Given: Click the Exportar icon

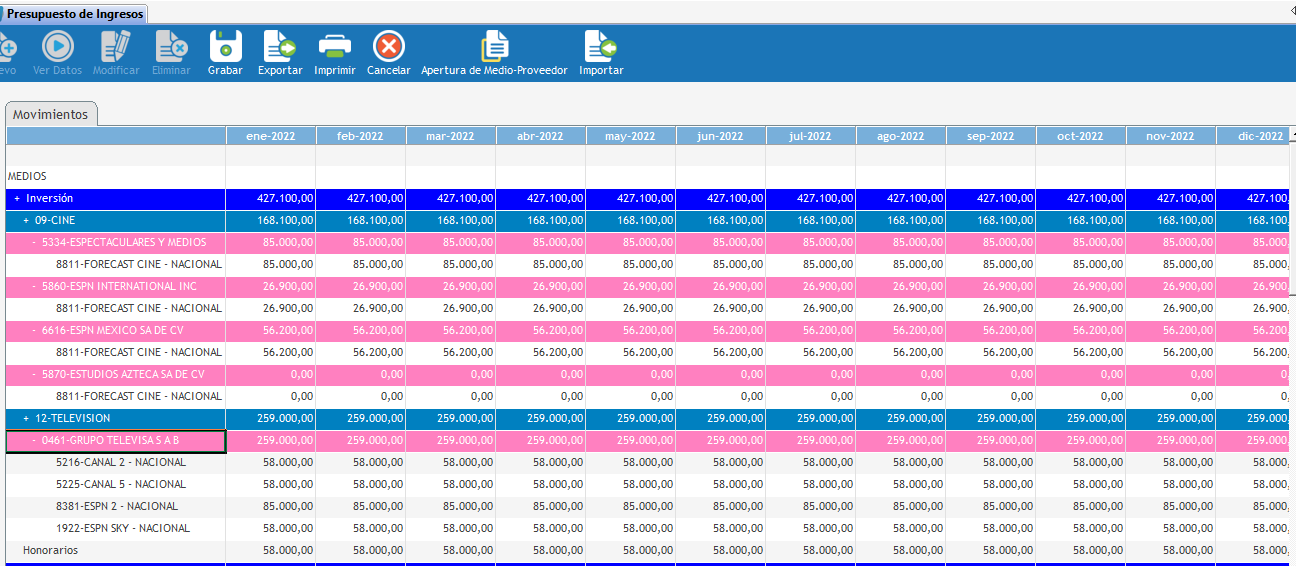Looking at the screenshot, I should [280, 46].
